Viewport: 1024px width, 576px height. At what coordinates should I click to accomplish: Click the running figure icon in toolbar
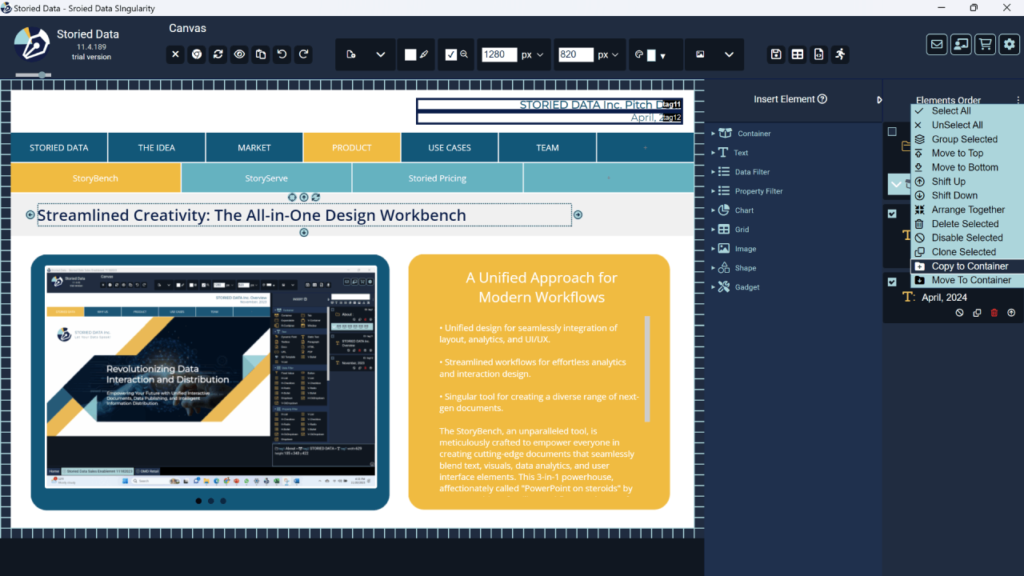[840, 54]
